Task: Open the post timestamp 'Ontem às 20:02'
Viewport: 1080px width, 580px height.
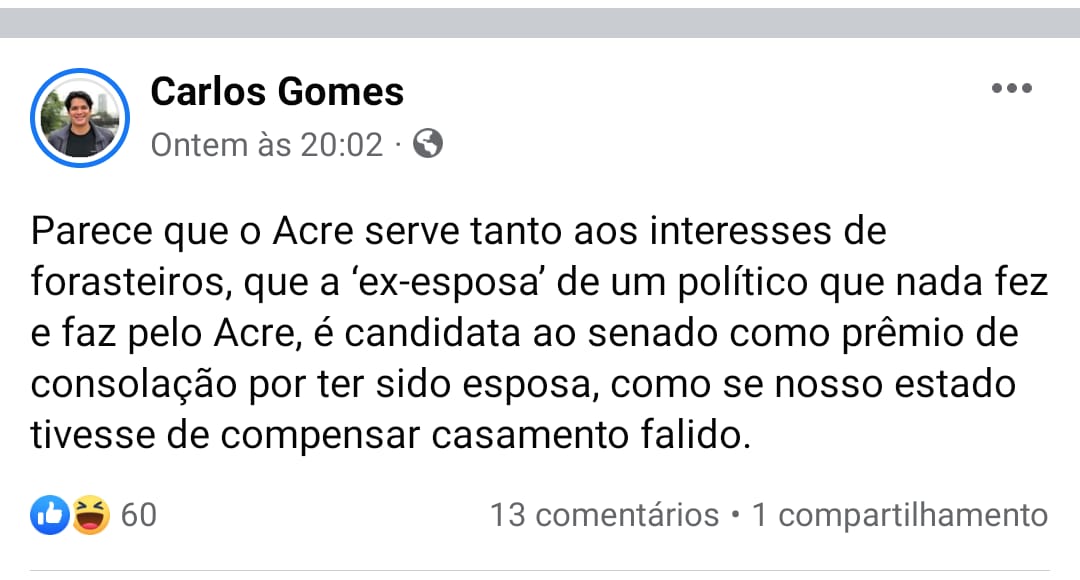Action: pyautogui.click(x=267, y=145)
